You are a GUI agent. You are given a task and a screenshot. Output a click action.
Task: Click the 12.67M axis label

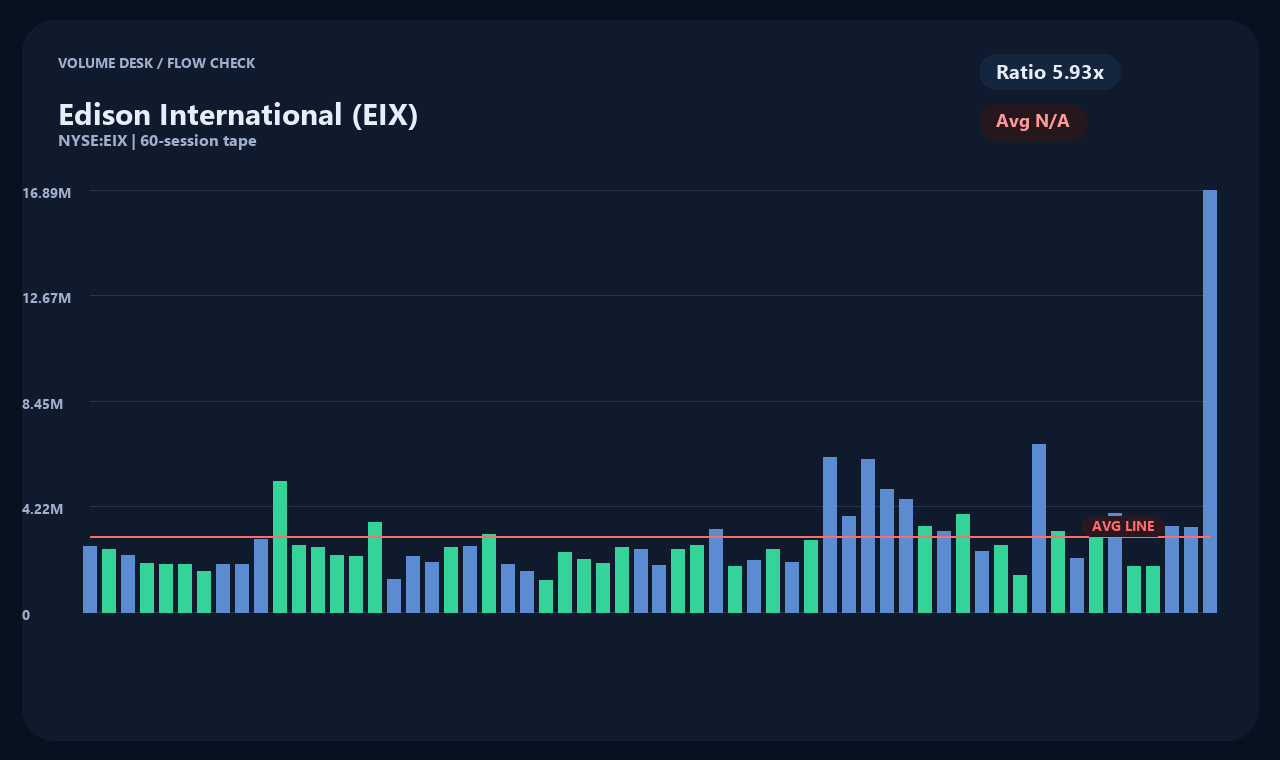click(x=47, y=298)
